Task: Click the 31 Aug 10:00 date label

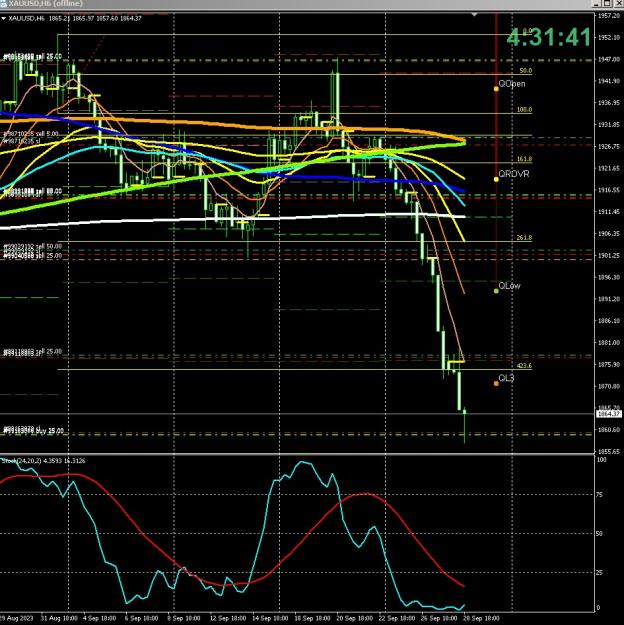Action: point(59,618)
